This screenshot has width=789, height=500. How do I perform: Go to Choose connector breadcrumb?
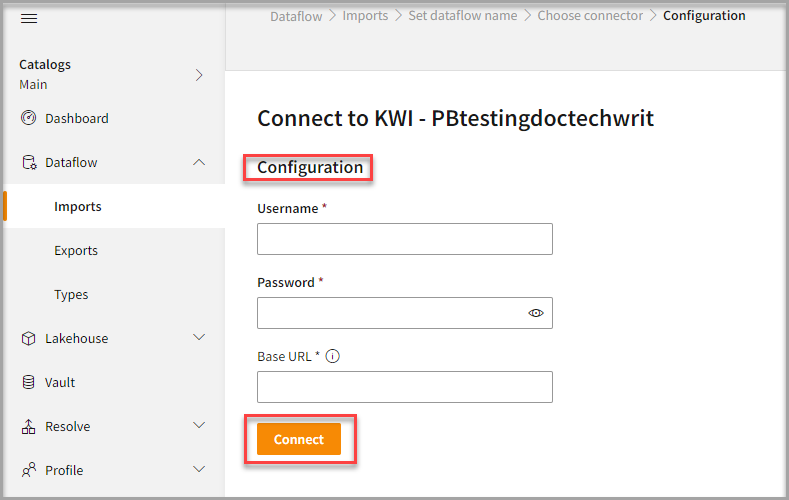tap(590, 16)
